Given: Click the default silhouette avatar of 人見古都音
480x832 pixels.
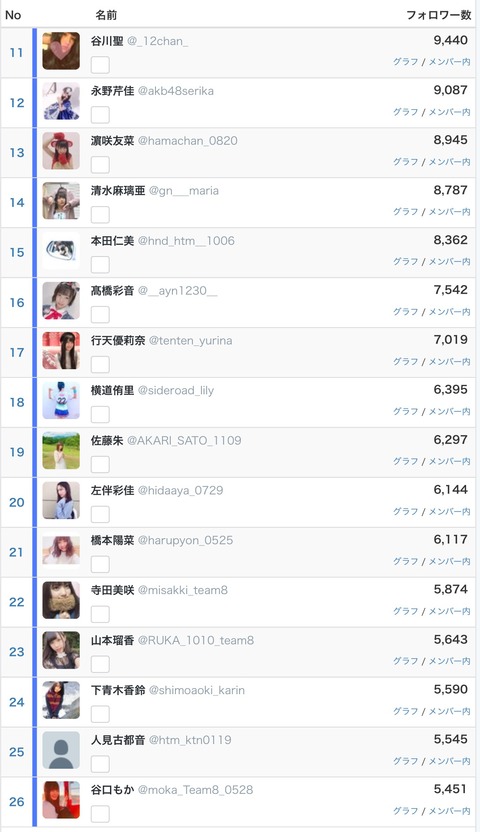Looking at the screenshot, I should 61,750.
